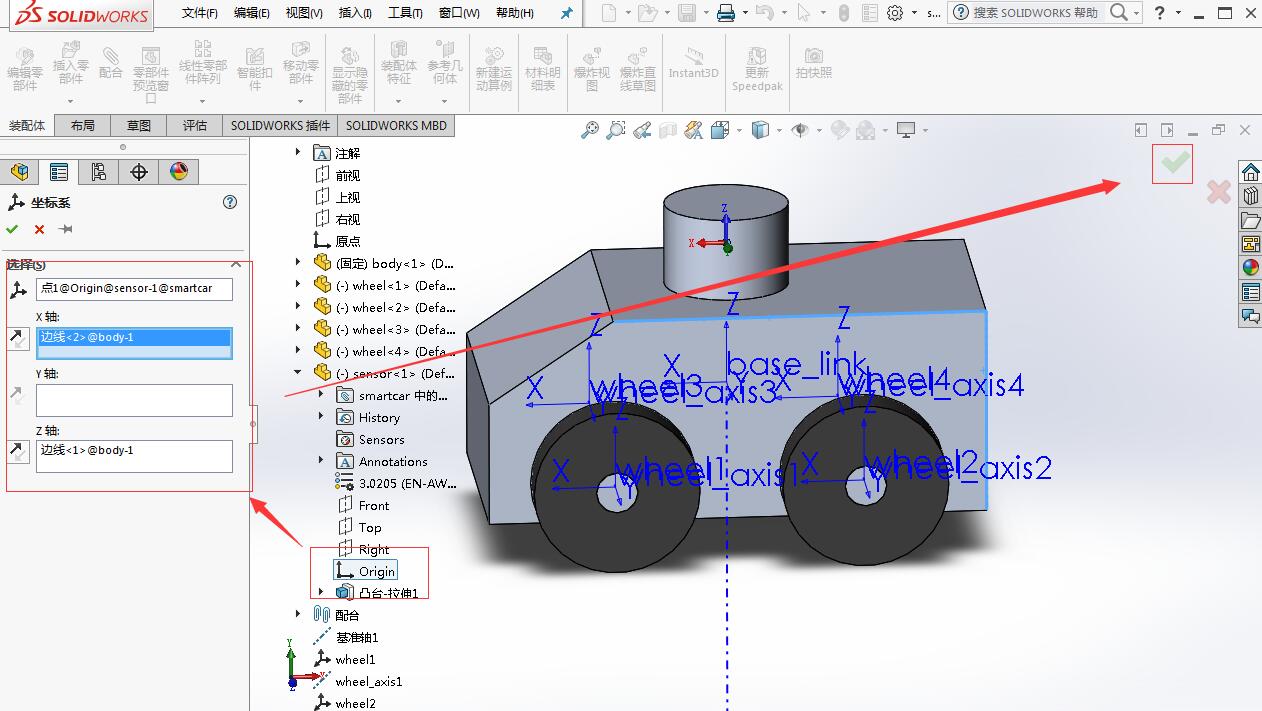
Task: Click the origin selection field
Action: coord(134,289)
